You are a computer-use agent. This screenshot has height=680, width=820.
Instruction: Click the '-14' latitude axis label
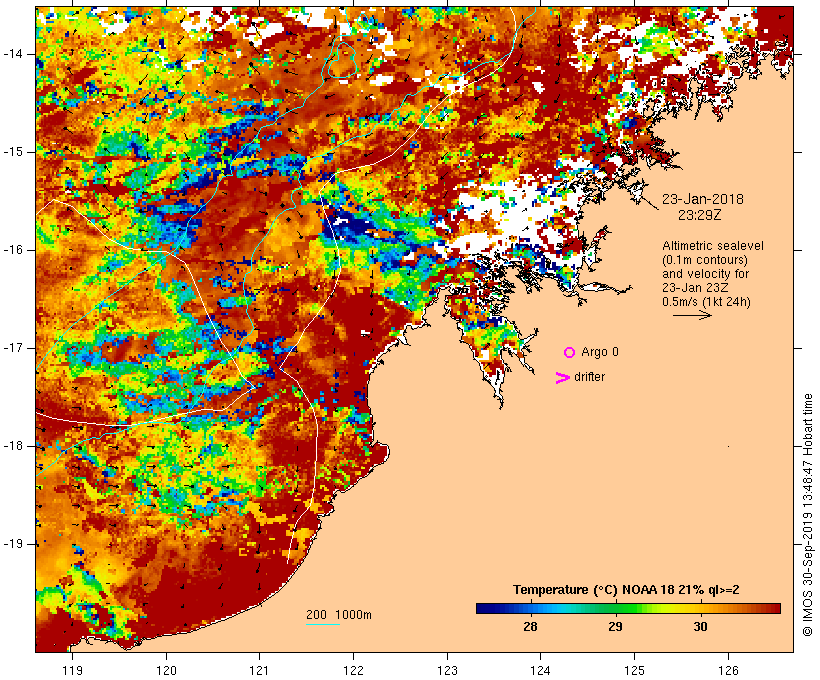coord(13,54)
